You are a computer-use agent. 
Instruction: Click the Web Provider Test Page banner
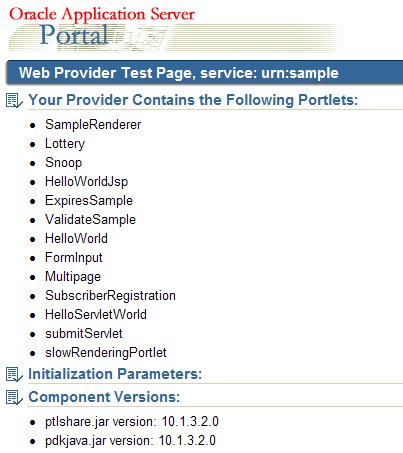205,73
